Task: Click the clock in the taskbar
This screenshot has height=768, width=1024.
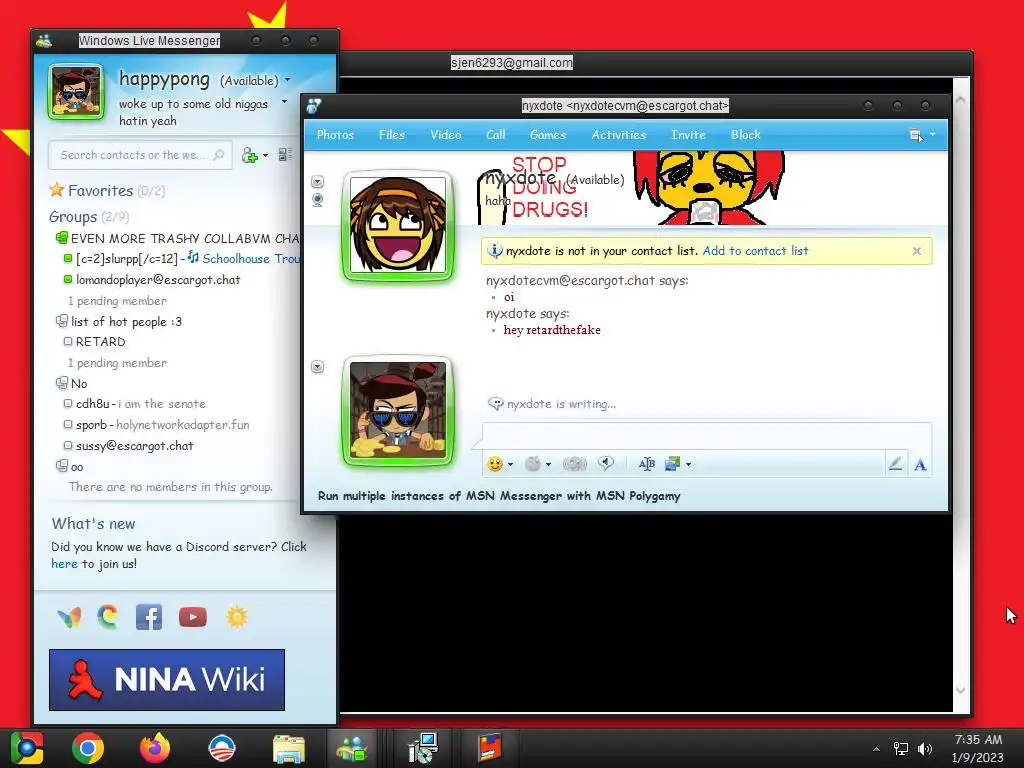Action: coord(978,748)
